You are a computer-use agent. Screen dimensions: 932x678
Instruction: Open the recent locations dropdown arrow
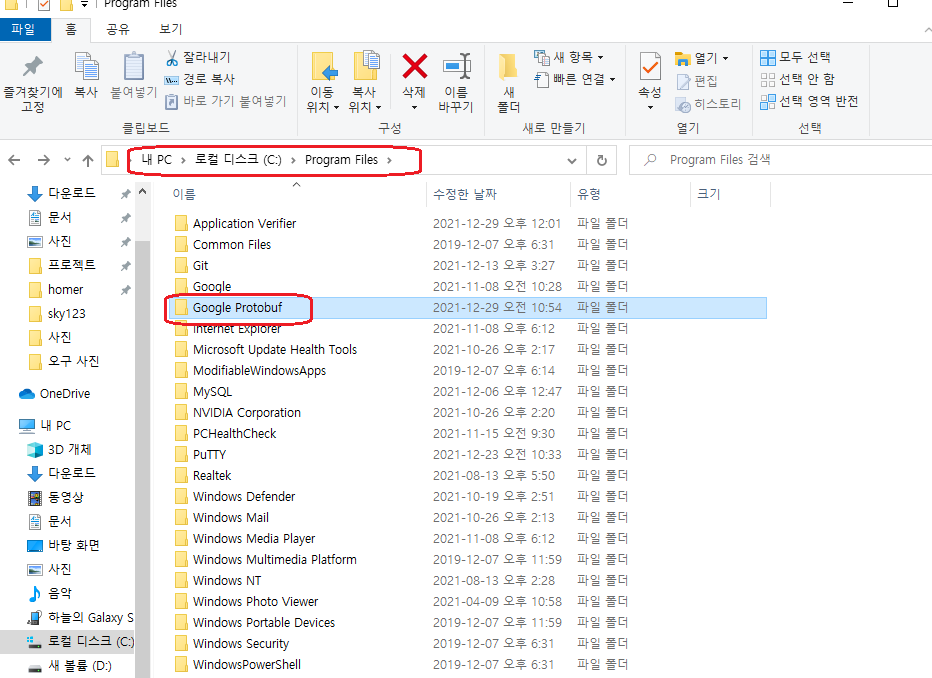coord(67,160)
